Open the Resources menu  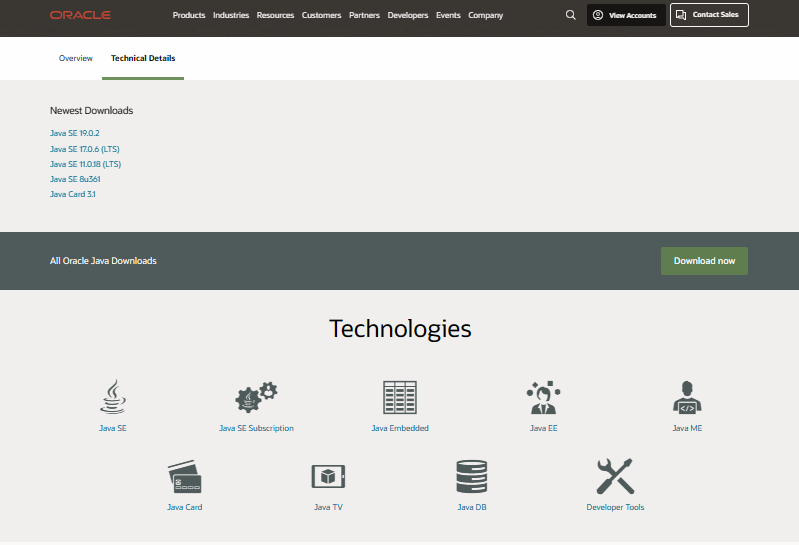tap(275, 15)
